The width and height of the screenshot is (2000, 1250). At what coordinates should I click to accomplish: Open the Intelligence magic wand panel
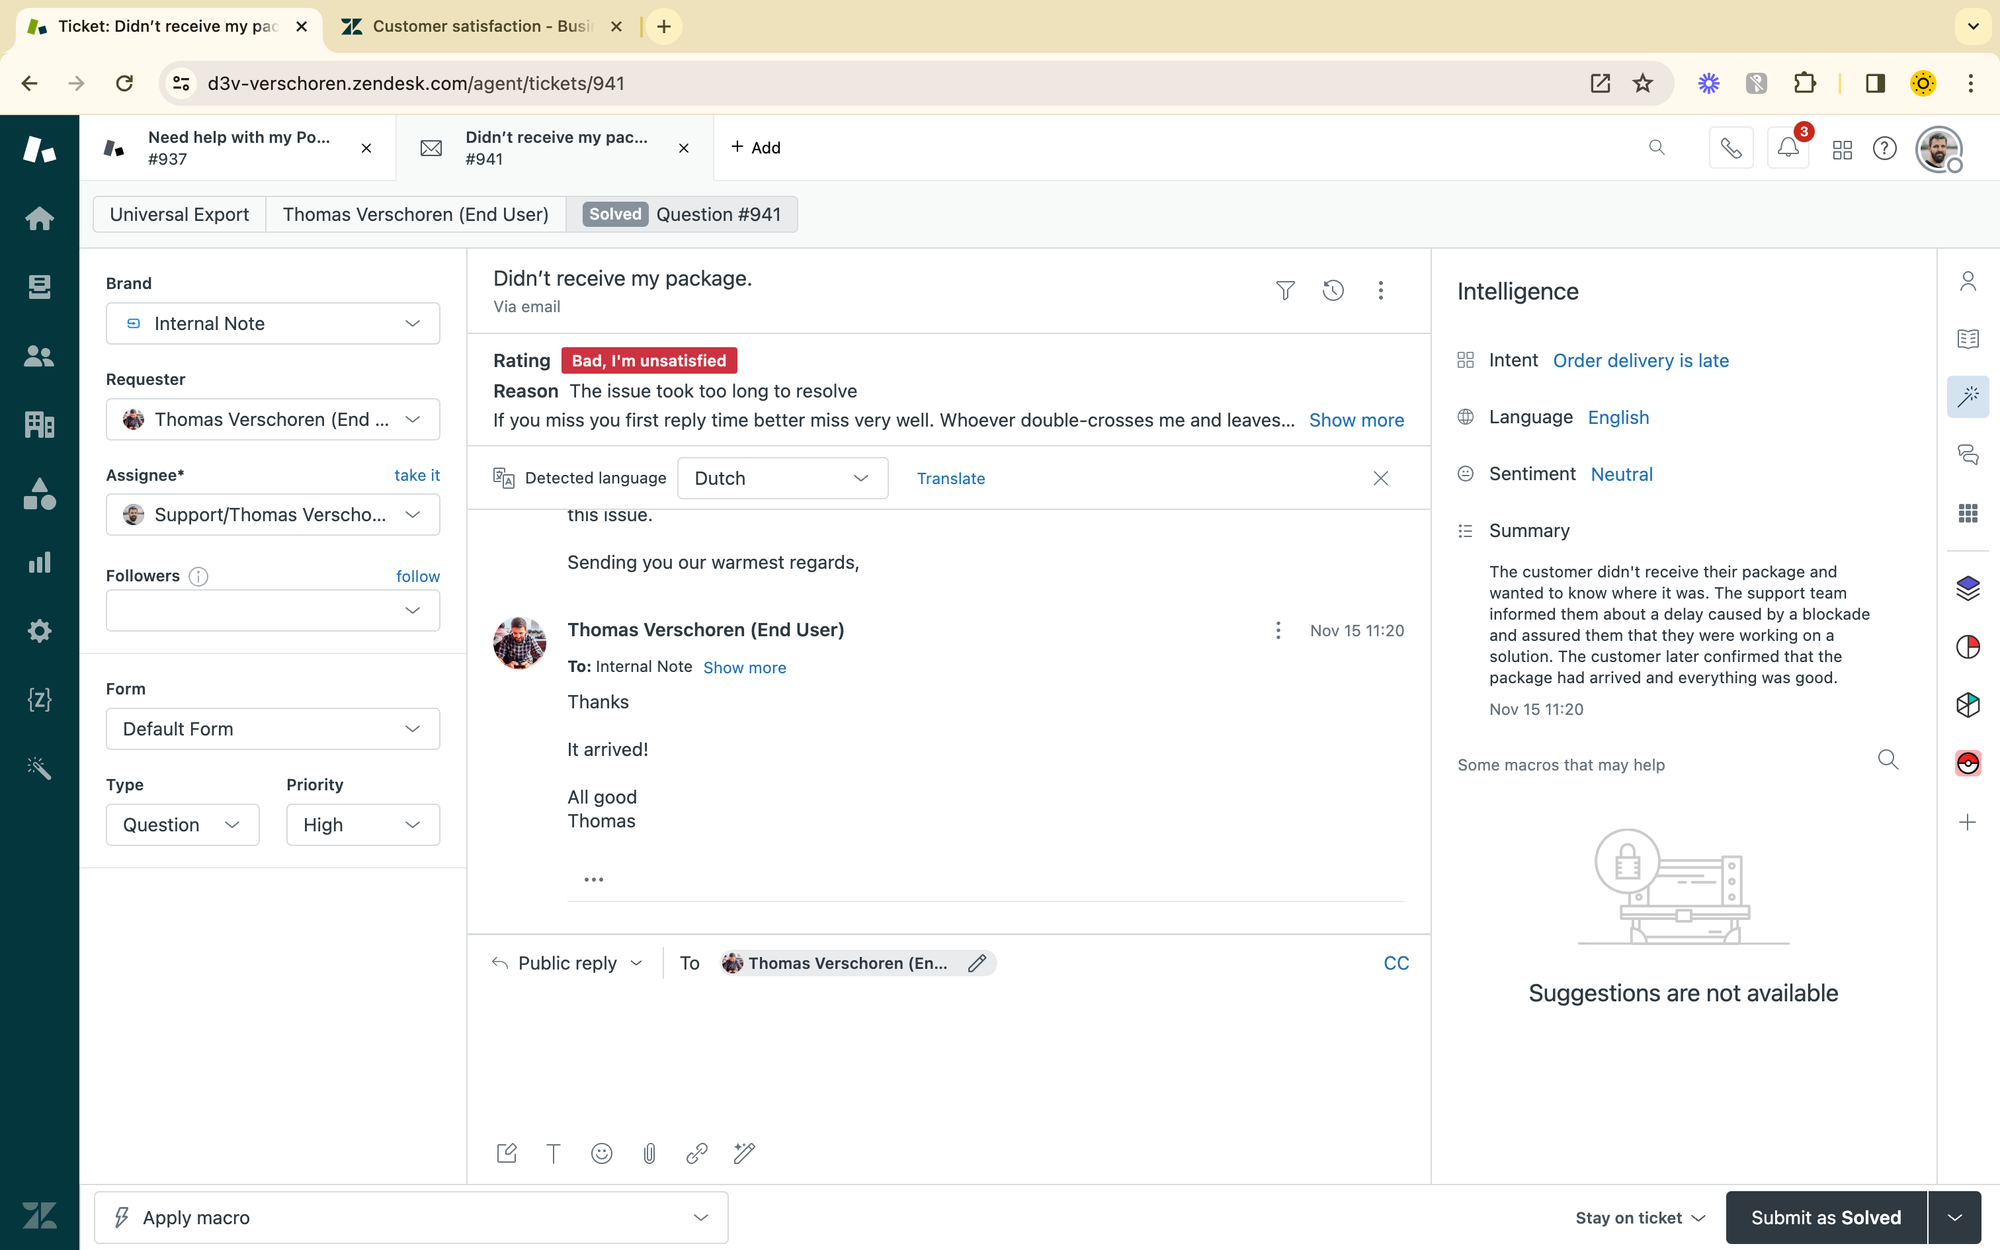pyautogui.click(x=1967, y=397)
